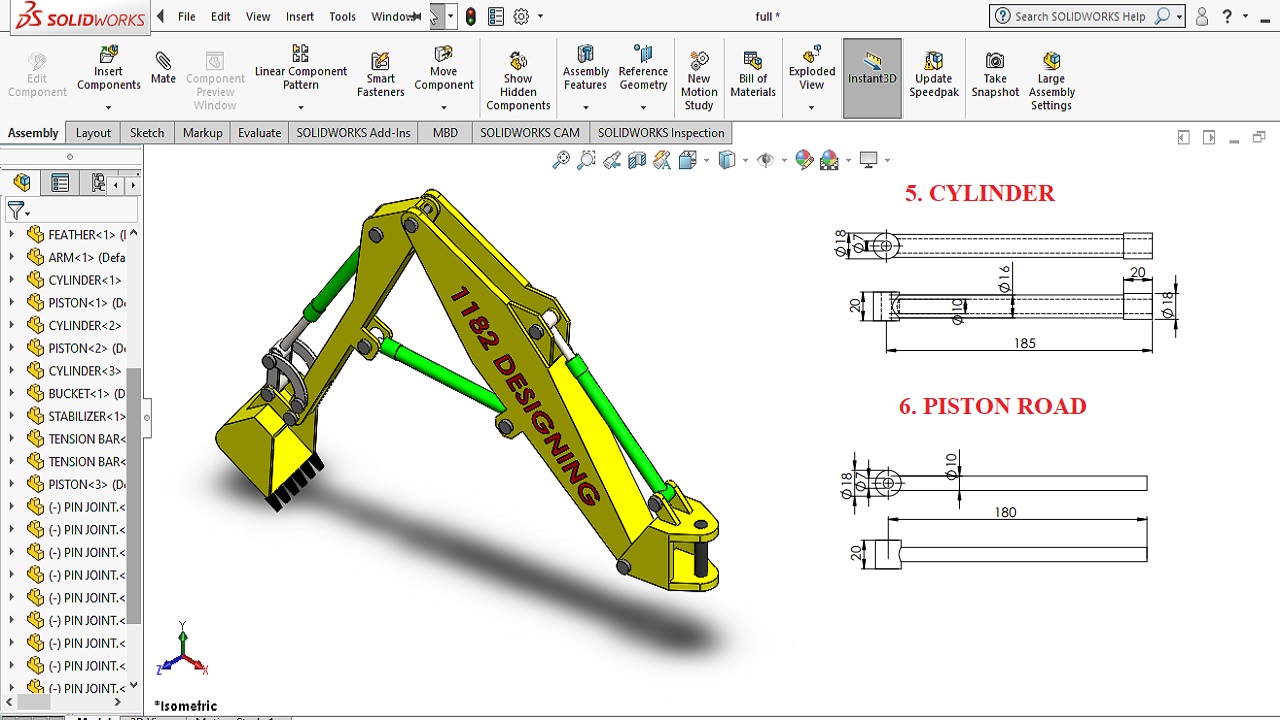
Task: Expand the BUCKET<1> tree node
Action: [12, 393]
